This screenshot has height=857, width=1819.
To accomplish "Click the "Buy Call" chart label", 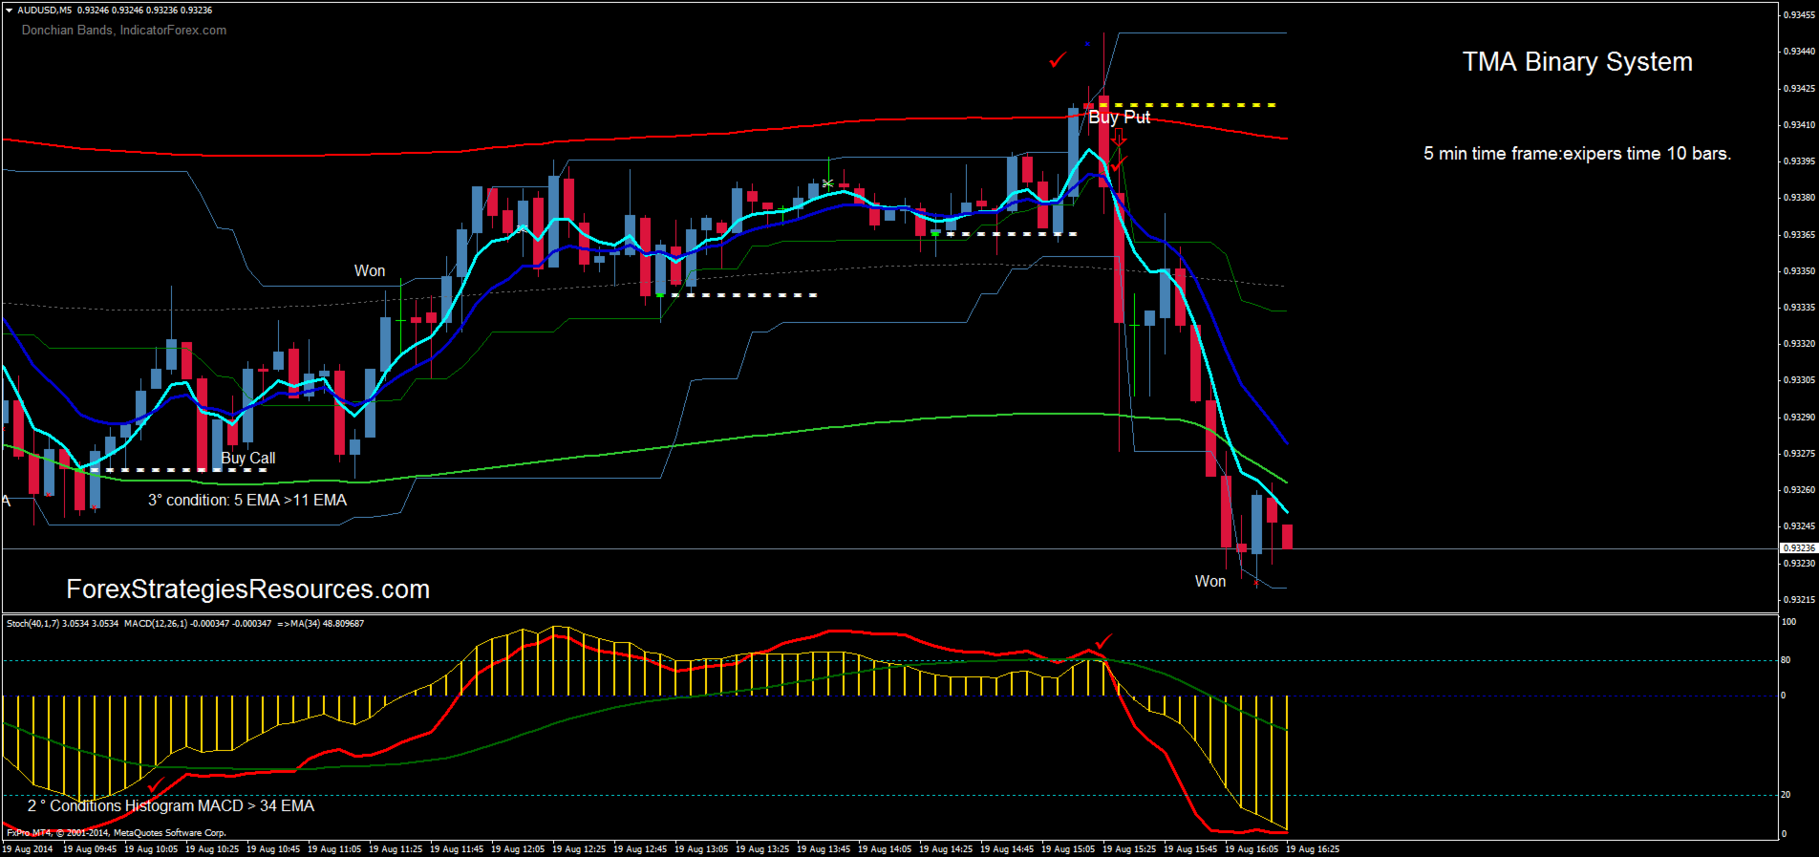I will (248, 458).
